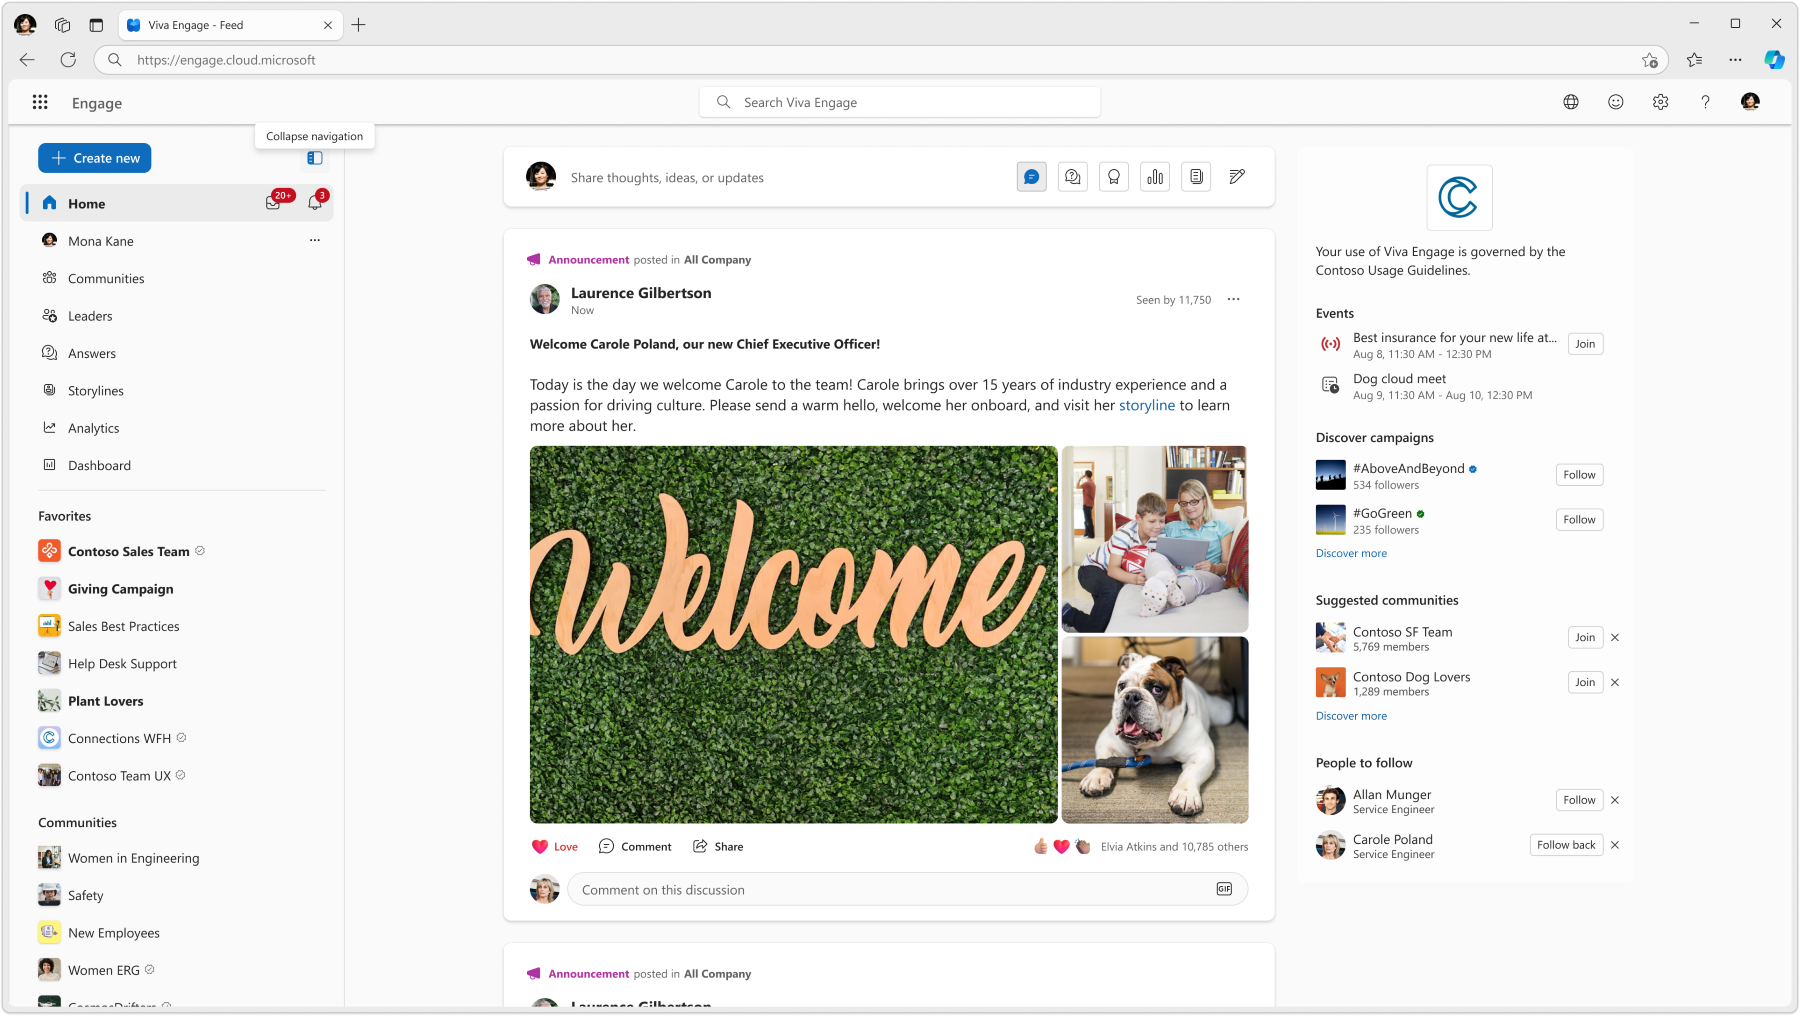Click Comment under the welcome post
The width and height of the screenshot is (1800, 1016).
click(635, 847)
